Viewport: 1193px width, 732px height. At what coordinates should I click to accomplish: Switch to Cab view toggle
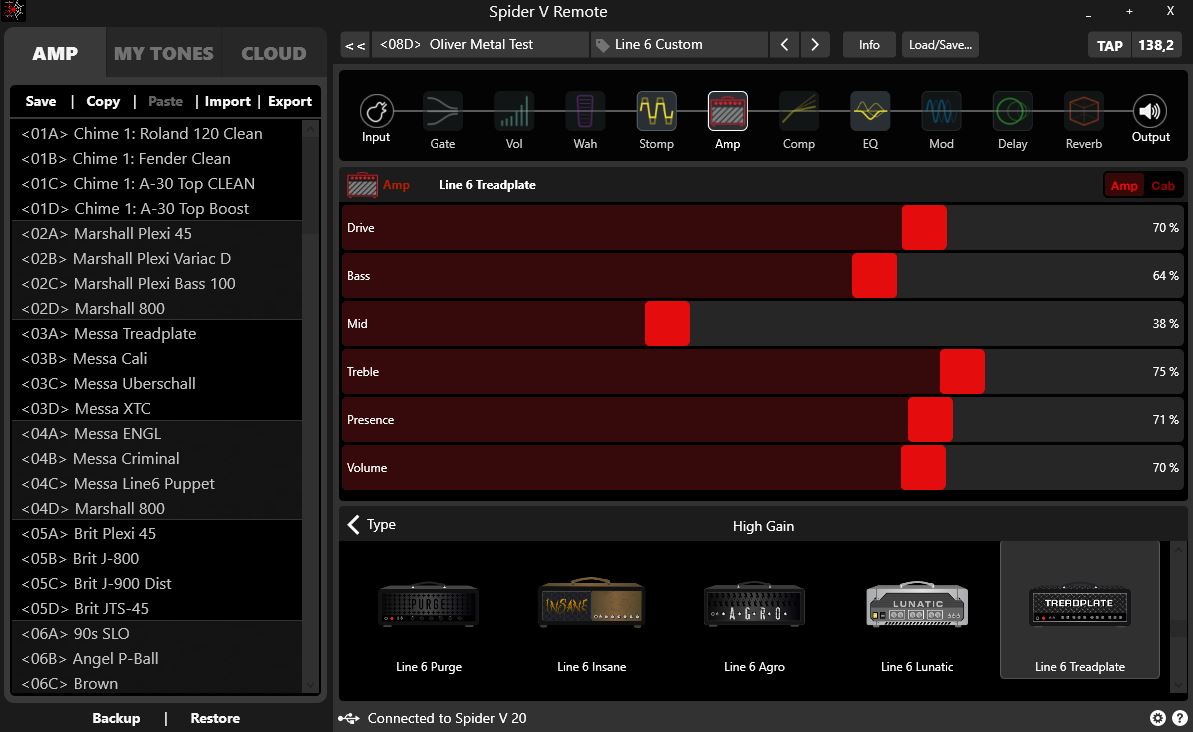click(x=1163, y=186)
